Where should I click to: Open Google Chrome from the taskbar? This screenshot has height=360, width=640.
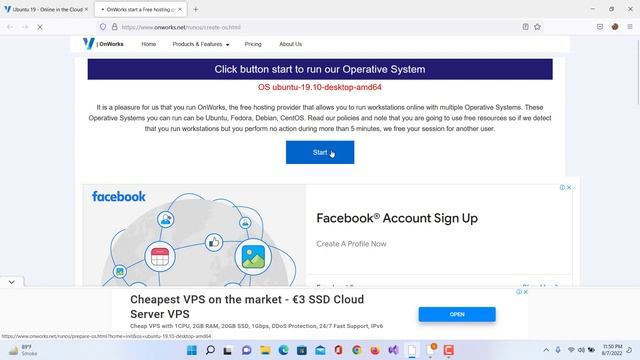coord(357,350)
